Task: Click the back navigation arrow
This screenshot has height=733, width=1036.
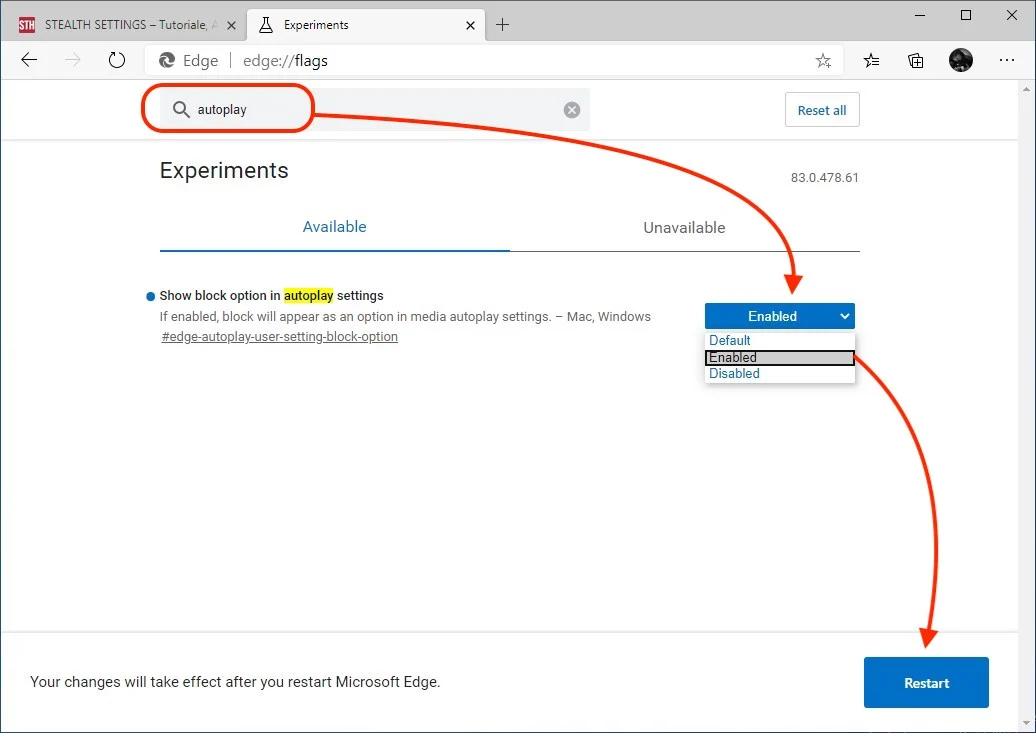Action: coord(29,60)
